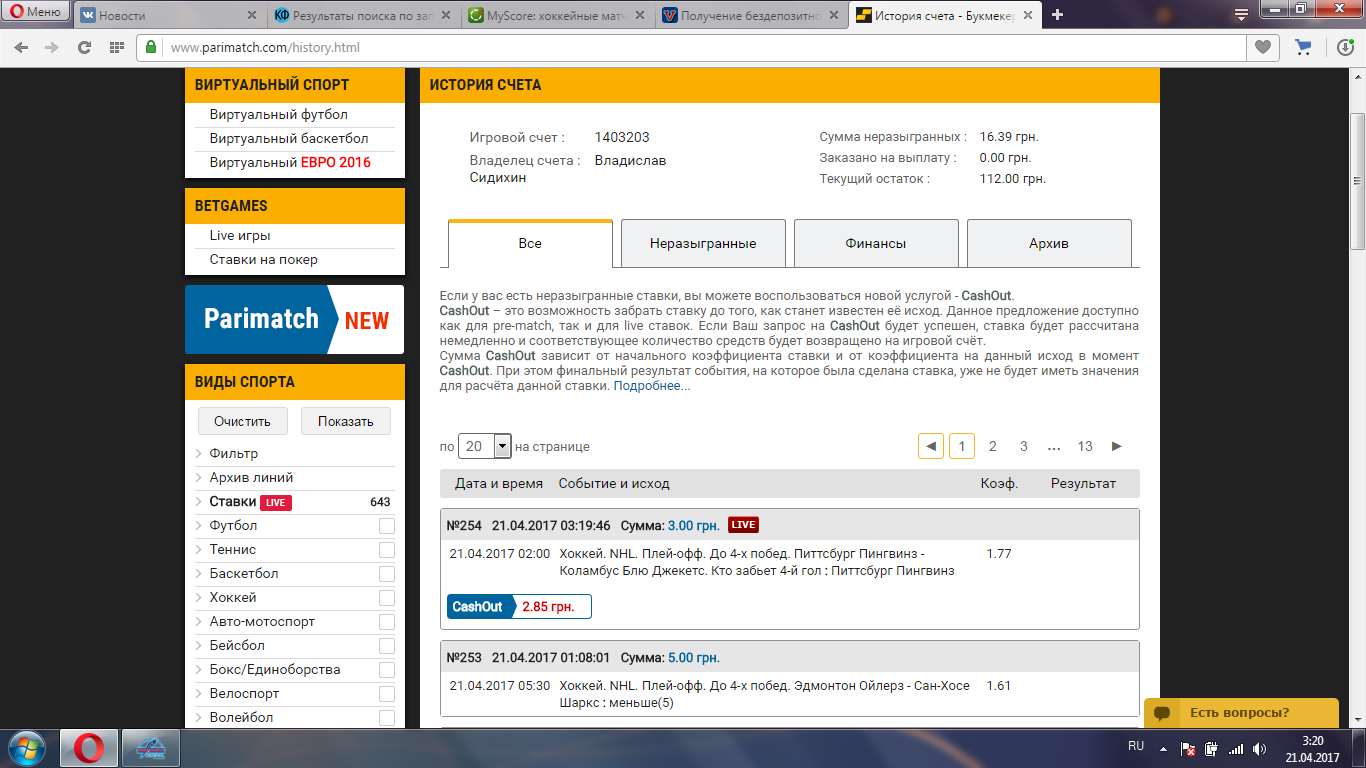1366x768 pixels.
Task: Switch to the Все tab
Action: point(530,243)
